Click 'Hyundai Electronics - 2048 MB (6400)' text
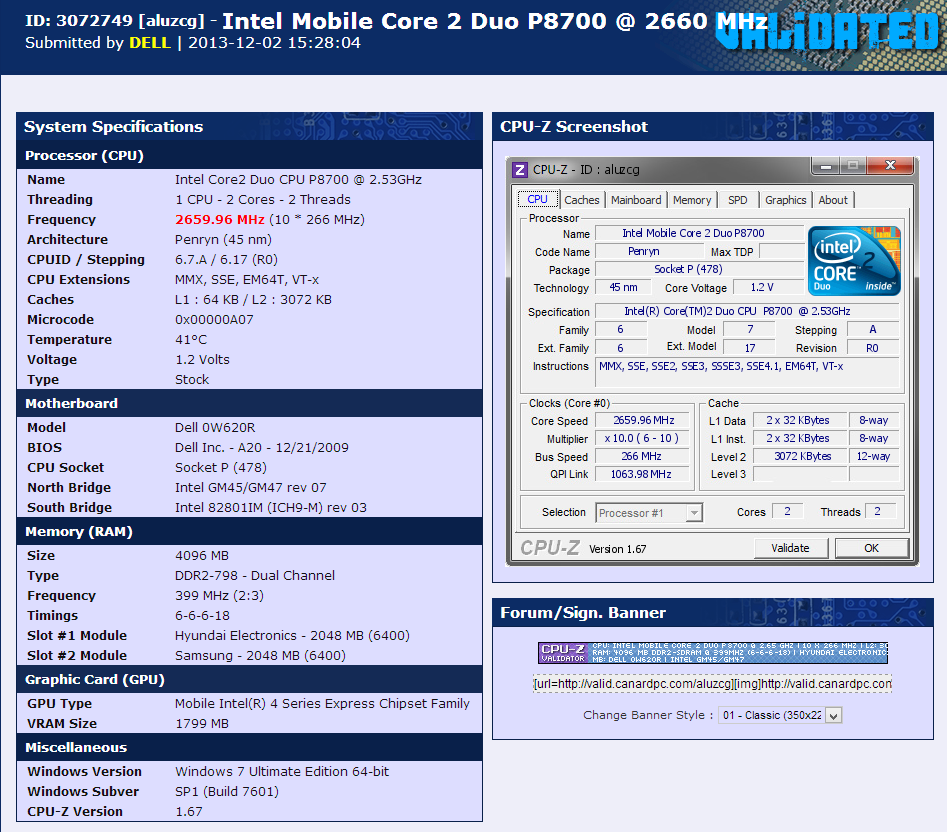This screenshot has height=832, width=947. click(x=292, y=635)
